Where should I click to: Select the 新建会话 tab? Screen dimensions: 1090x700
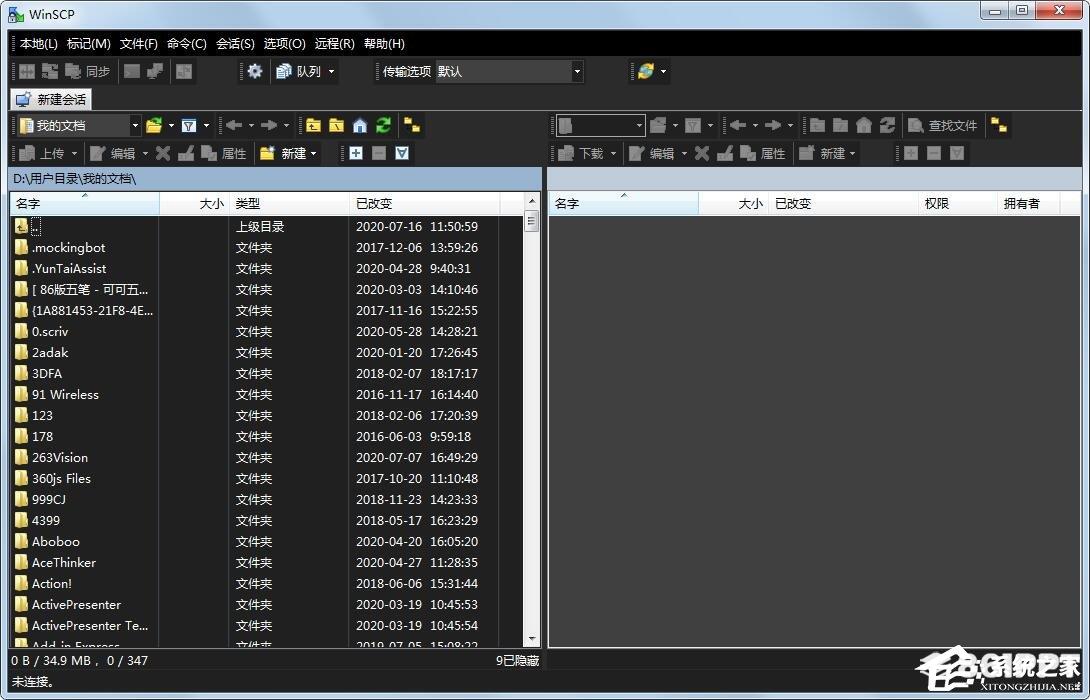coord(51,99)
